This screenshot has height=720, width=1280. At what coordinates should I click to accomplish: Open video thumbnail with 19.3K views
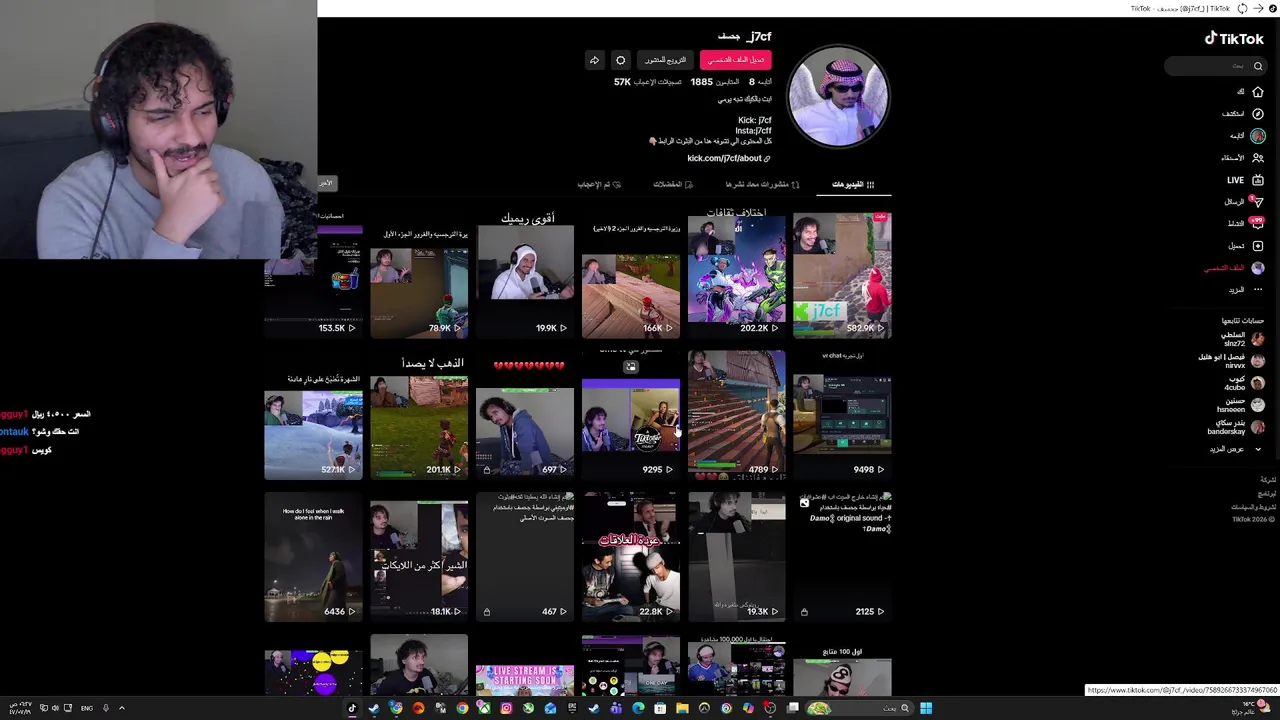736,557
